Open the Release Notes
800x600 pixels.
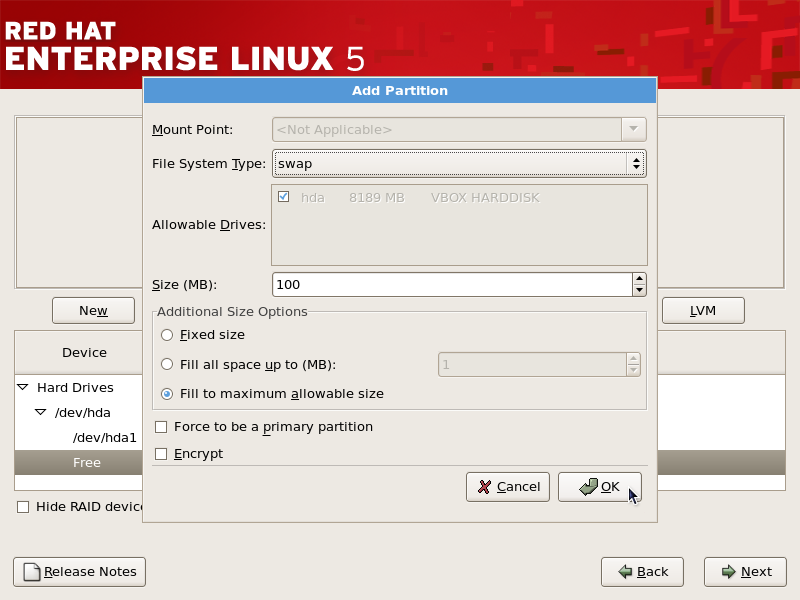pyautogui.click(x=80, y=572)
